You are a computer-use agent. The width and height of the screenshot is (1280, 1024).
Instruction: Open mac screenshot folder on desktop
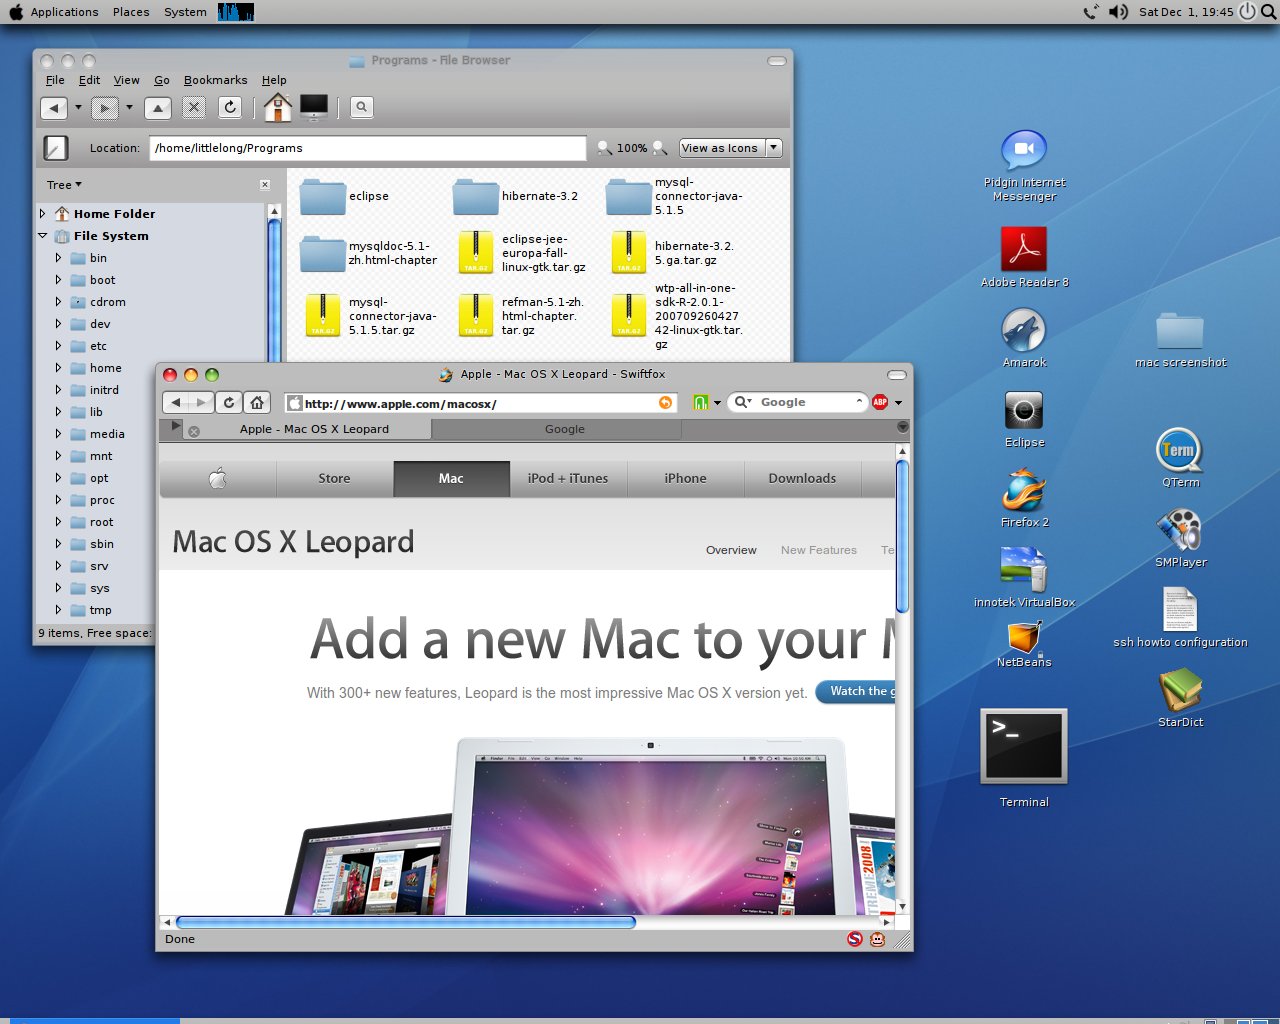coord(1180,331)
